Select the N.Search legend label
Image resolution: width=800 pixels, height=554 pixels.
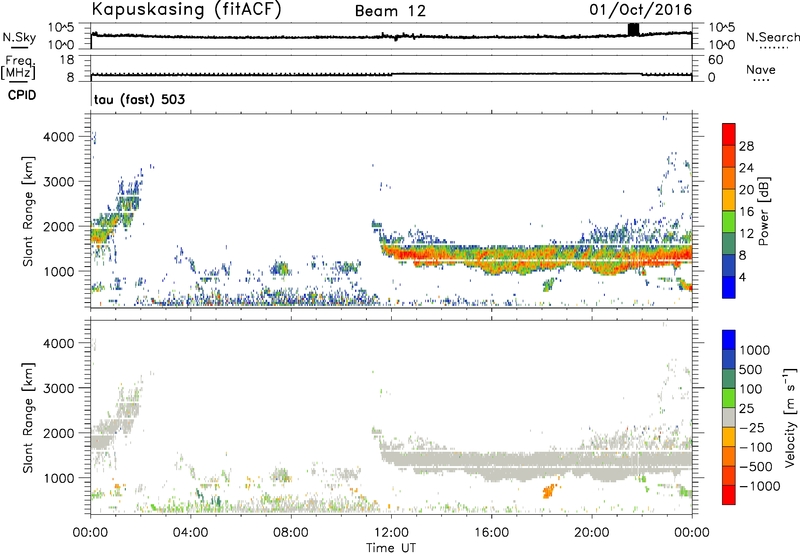pos(772,37)
